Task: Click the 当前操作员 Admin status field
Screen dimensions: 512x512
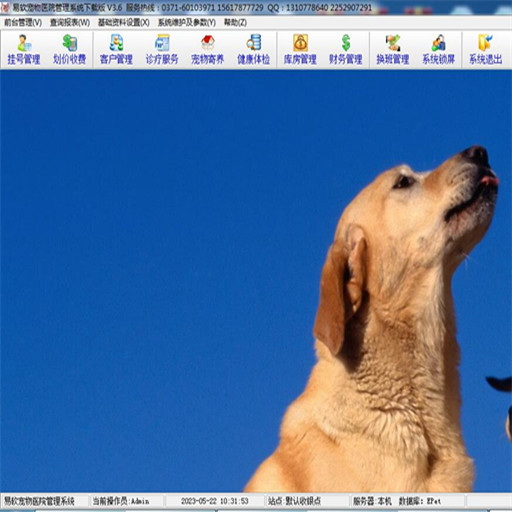Action: point(127,501)
